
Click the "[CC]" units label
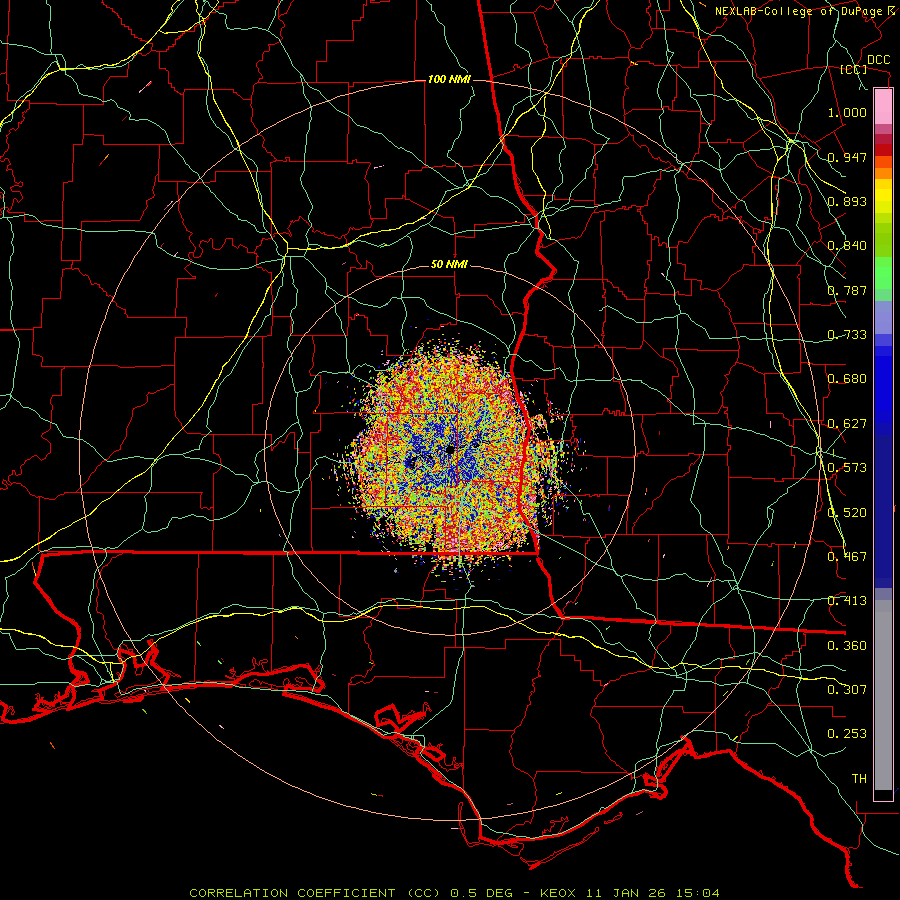(x=853, y=69)
